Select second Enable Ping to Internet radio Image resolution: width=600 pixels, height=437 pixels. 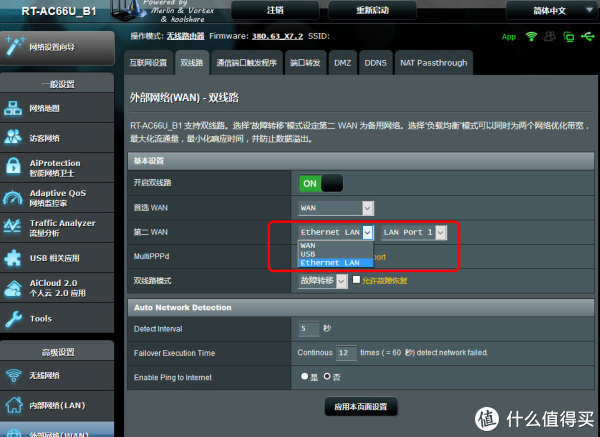click(327, 377)
